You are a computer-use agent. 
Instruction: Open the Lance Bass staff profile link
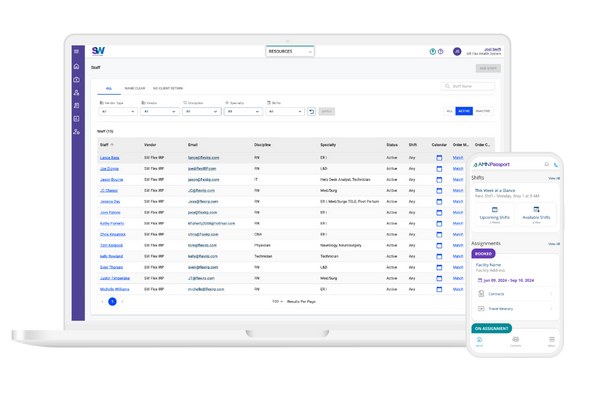click(109, 158)
